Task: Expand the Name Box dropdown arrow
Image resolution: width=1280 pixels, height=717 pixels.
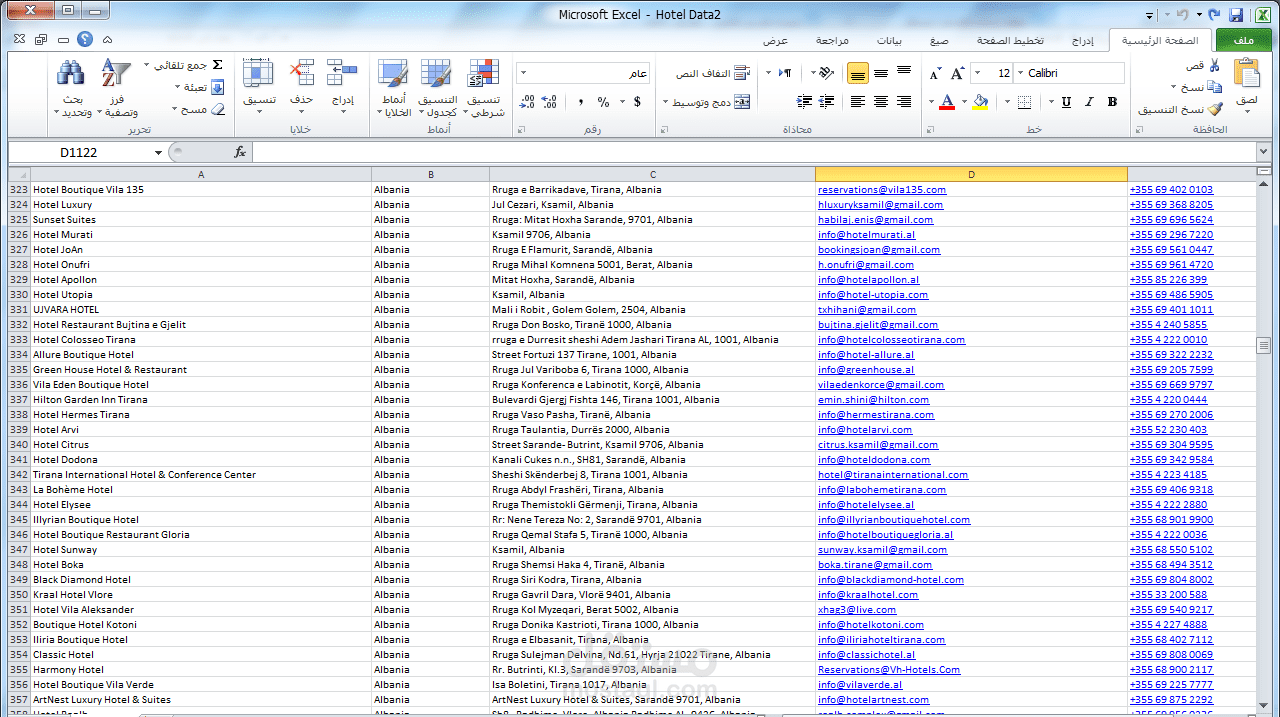Action: point(158,153)
